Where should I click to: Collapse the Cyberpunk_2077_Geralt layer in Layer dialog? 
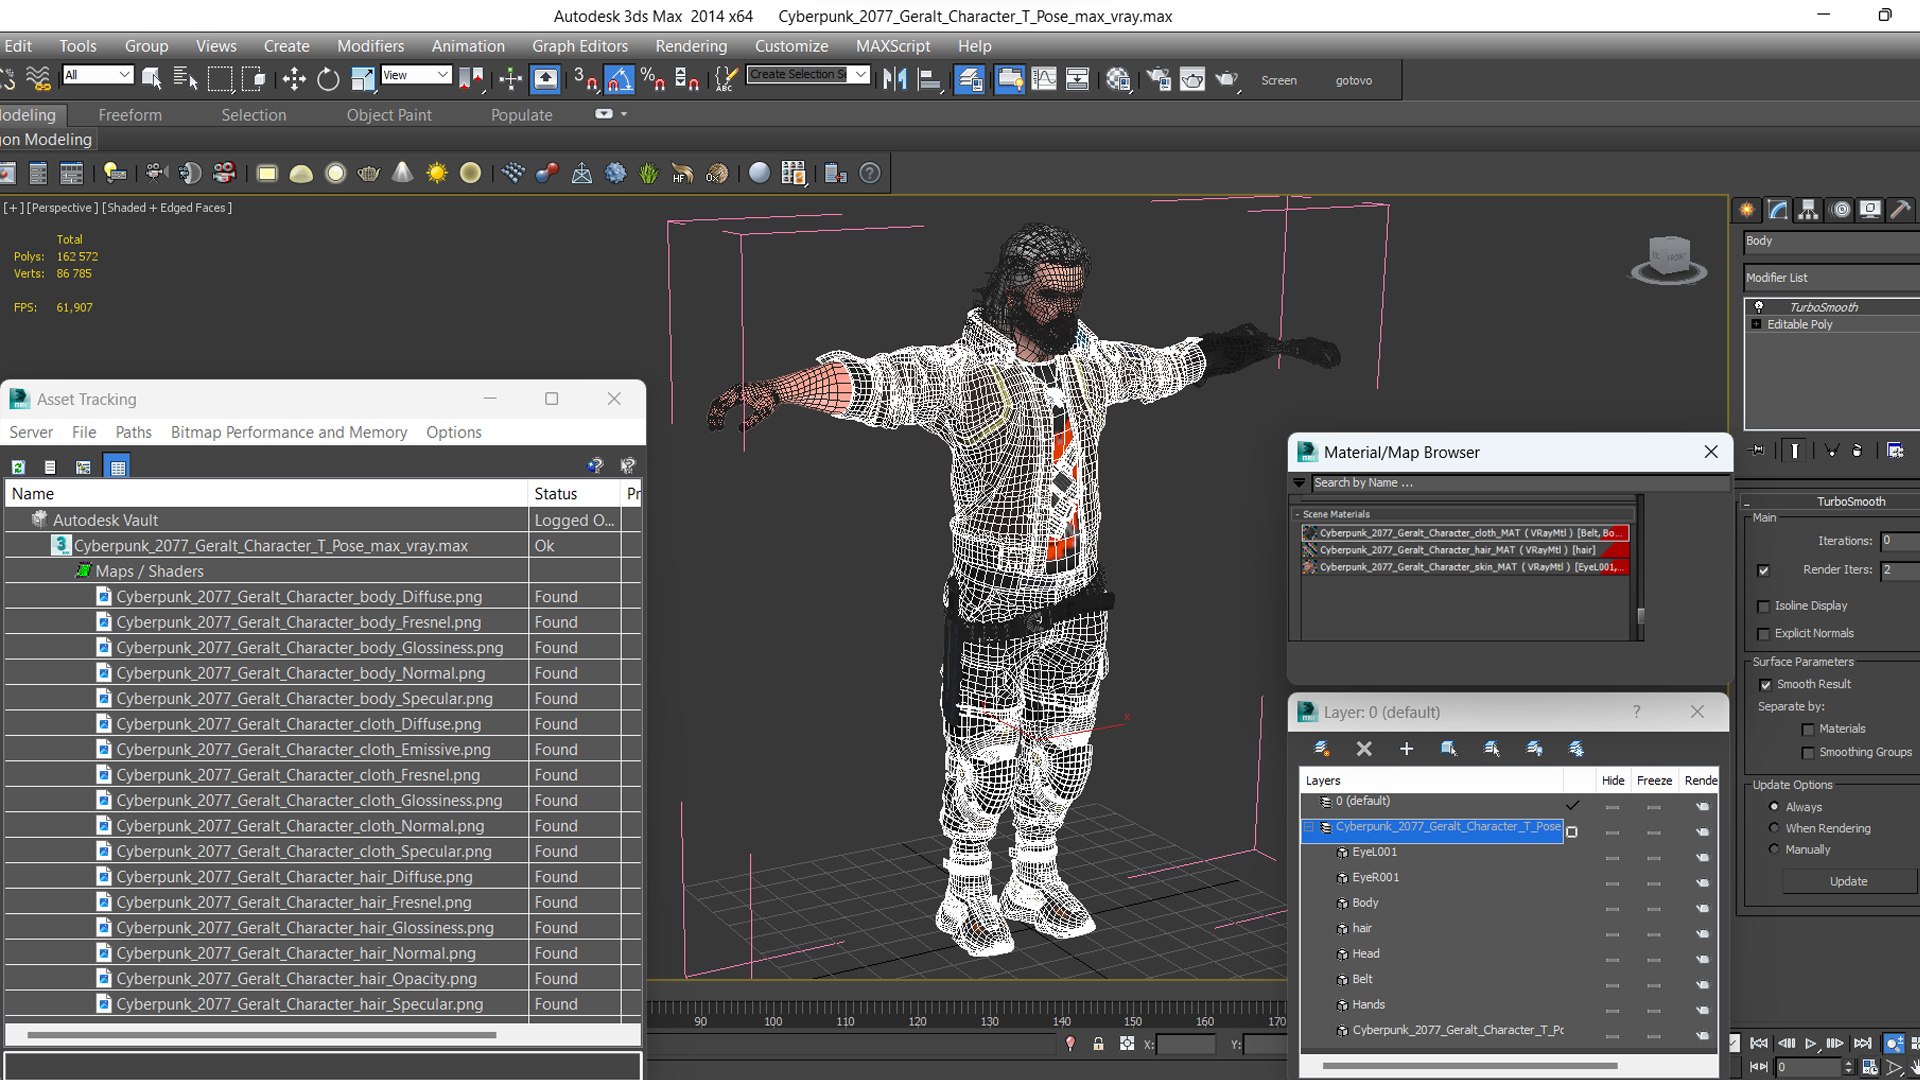pos(1309,828)
